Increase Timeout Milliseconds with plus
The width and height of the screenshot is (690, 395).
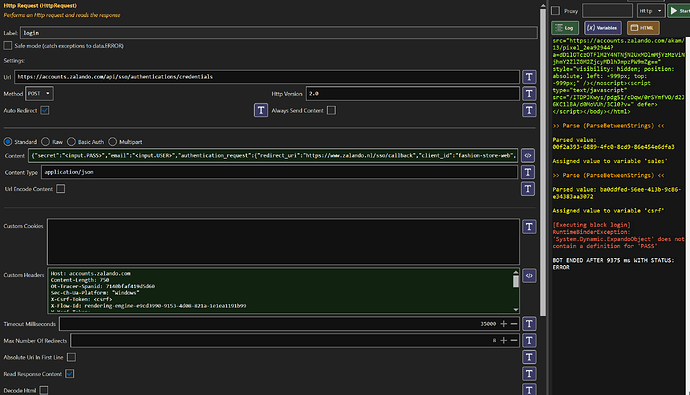(x=504, y=324)
